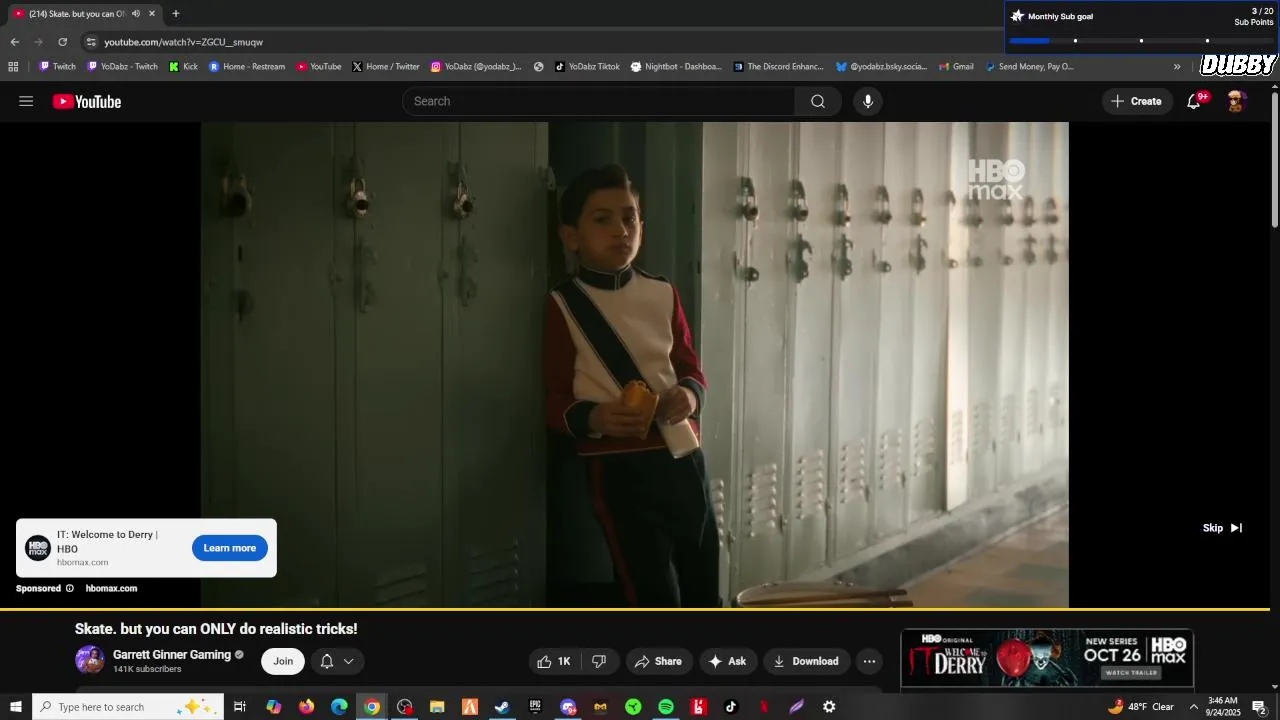This screenshot has width=1280, height=720.
Task: Open the YouTube guide hamburger menu
Action: 26,101
